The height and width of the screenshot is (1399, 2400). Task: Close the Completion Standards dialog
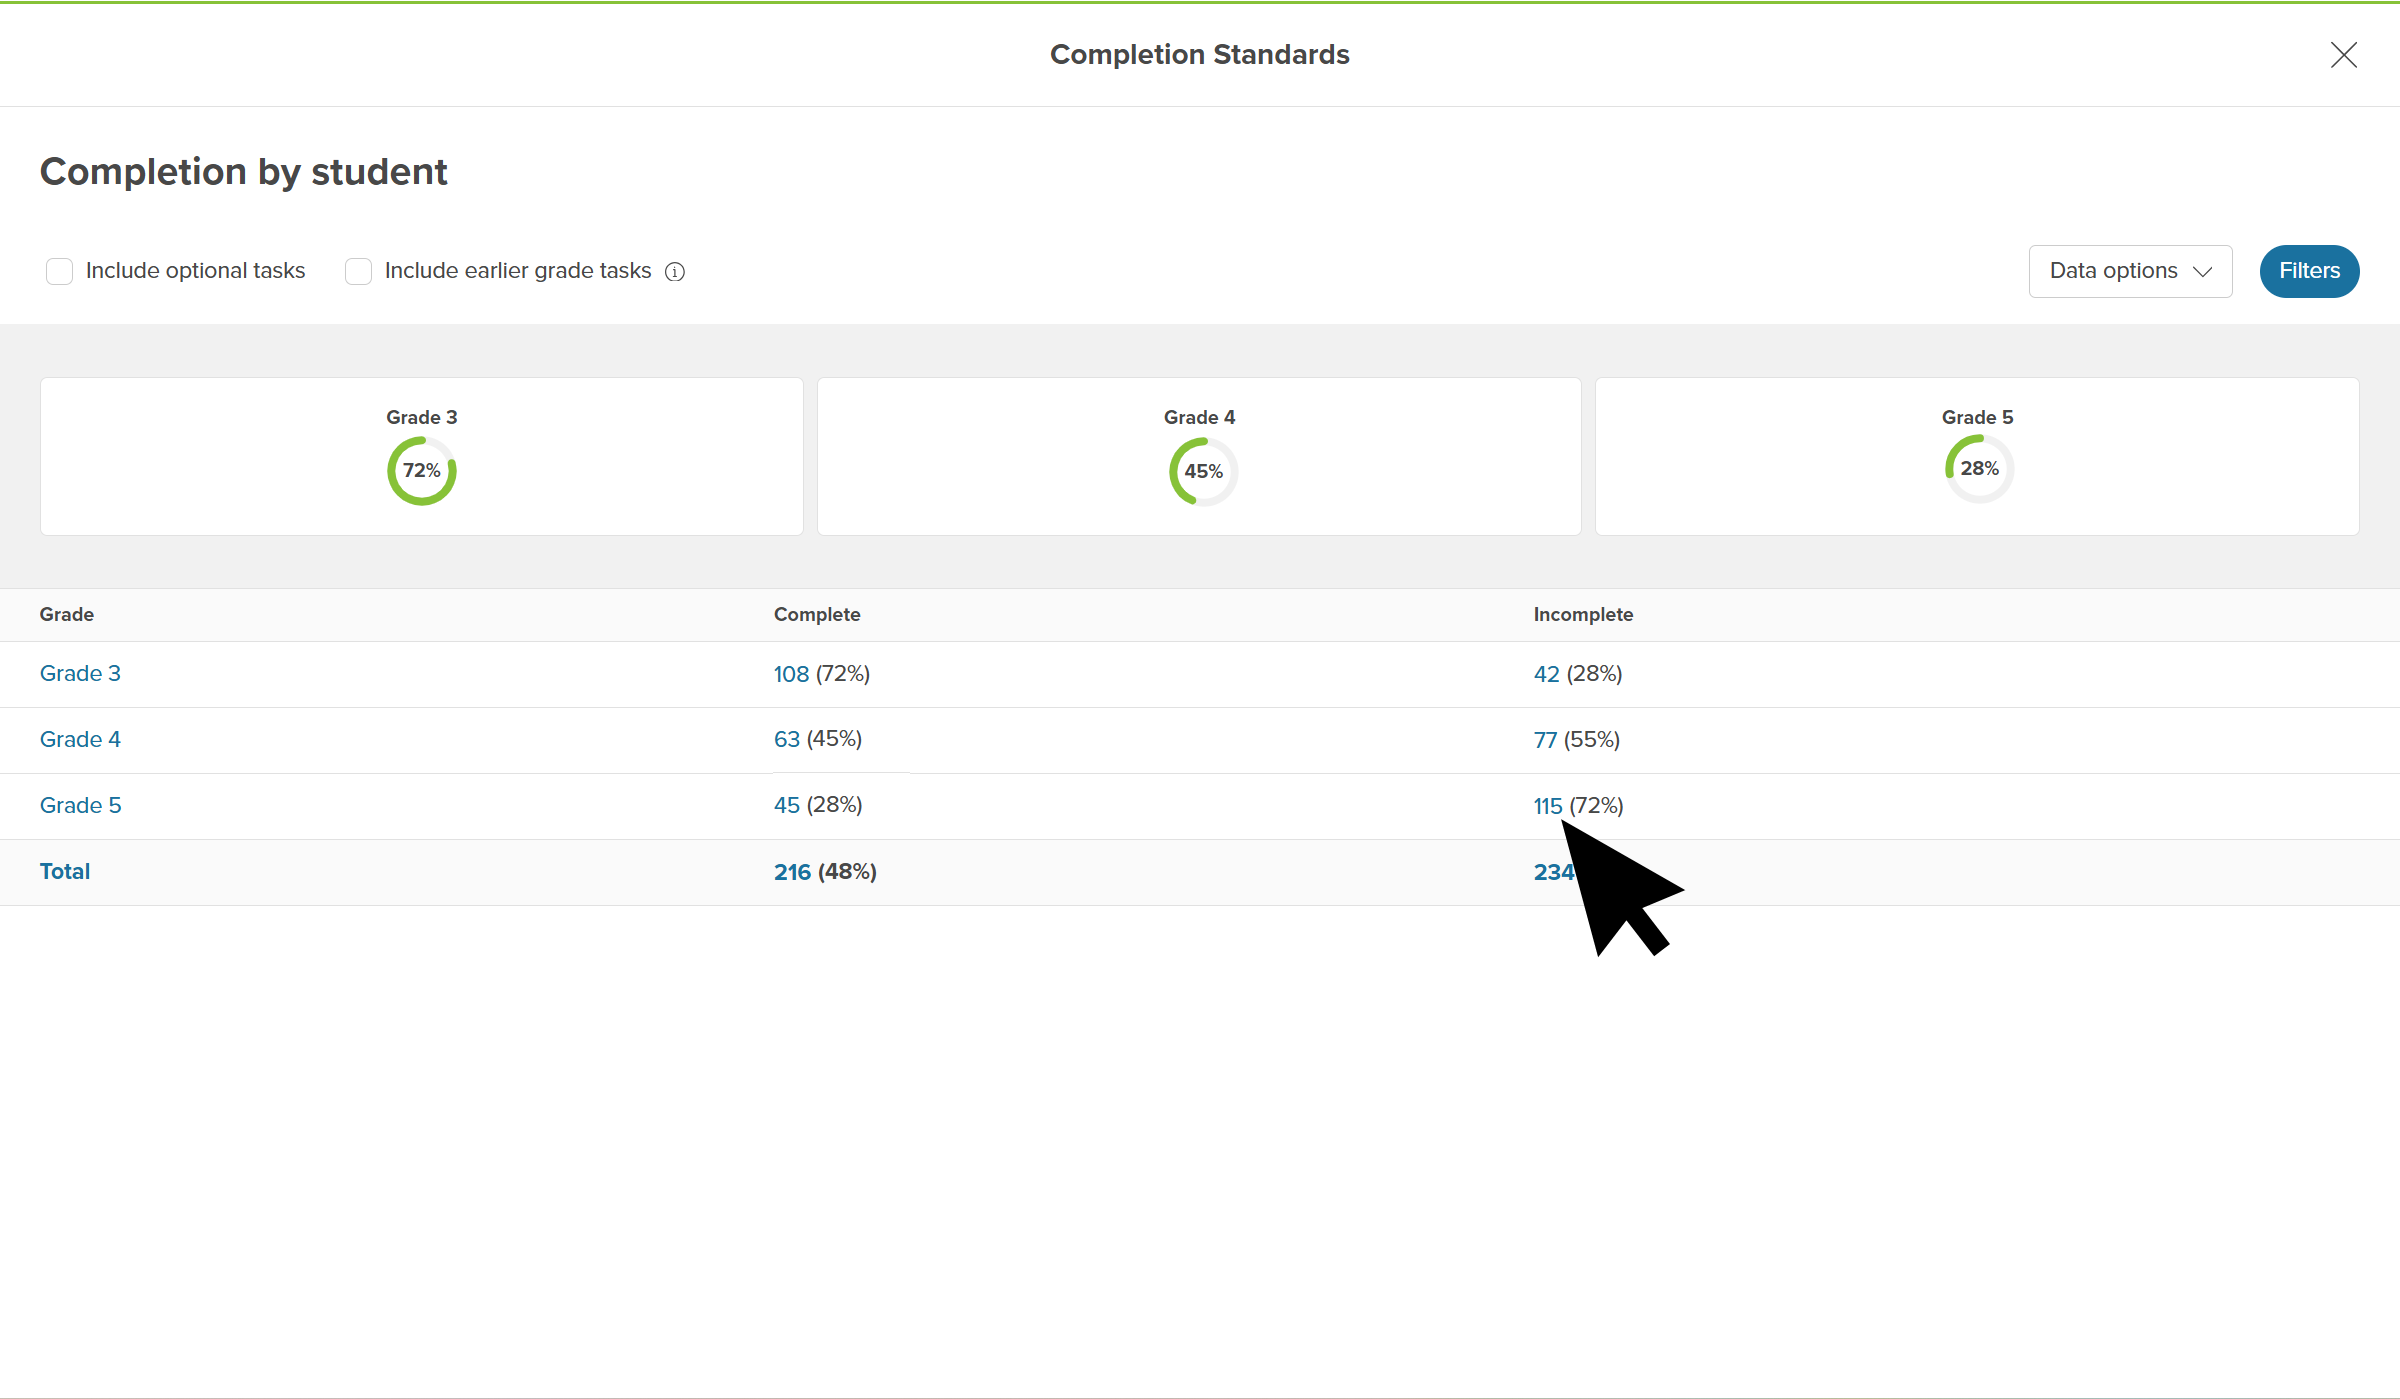pos(2343,55)
